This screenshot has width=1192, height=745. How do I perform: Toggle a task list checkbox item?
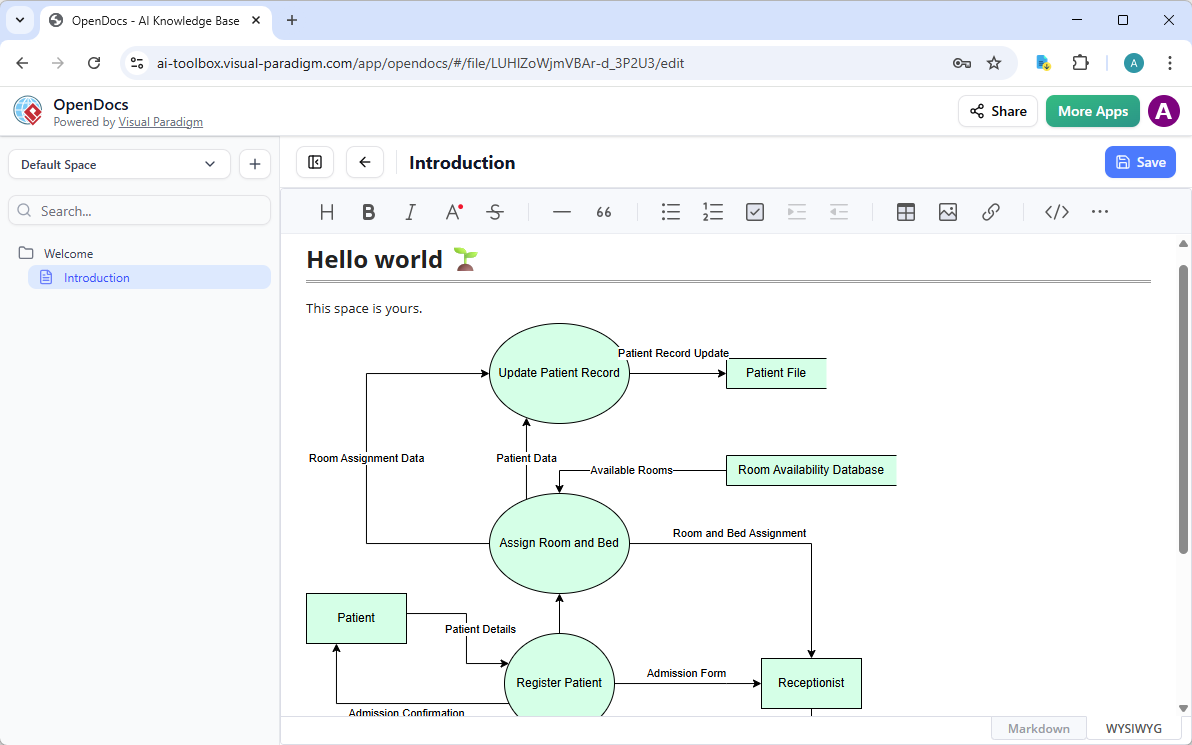(754, 211)
